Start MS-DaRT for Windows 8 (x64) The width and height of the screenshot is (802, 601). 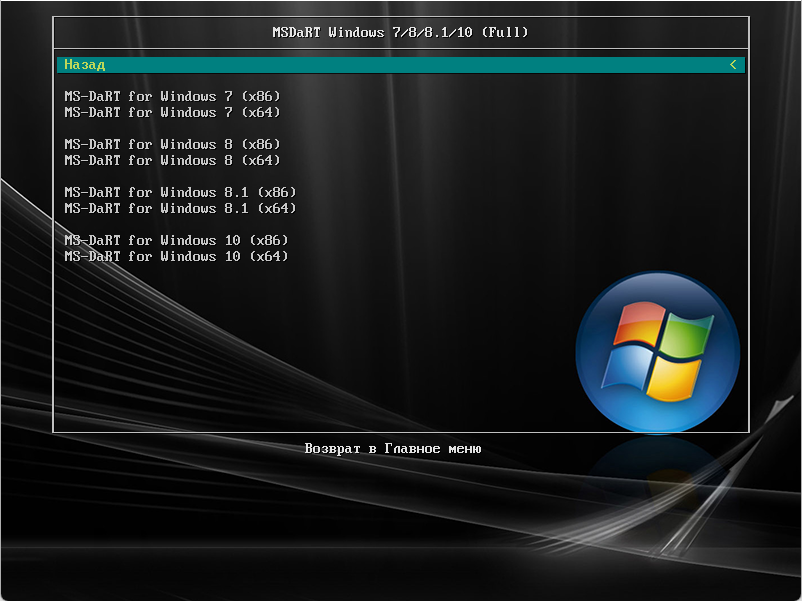tap(173, 160)
